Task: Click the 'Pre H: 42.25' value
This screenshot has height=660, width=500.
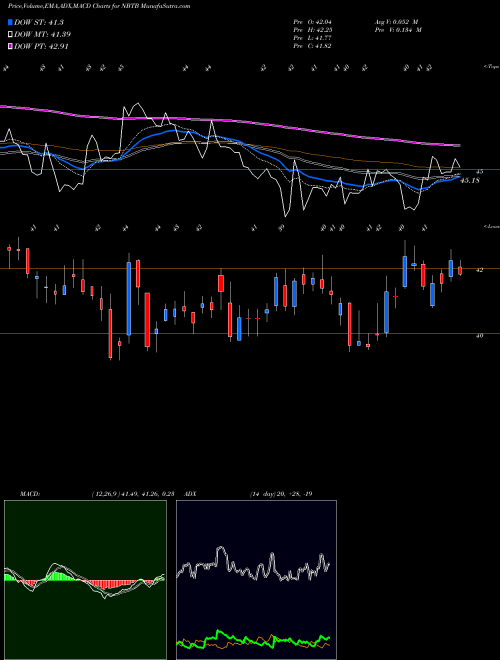Action: coord(312,29)
